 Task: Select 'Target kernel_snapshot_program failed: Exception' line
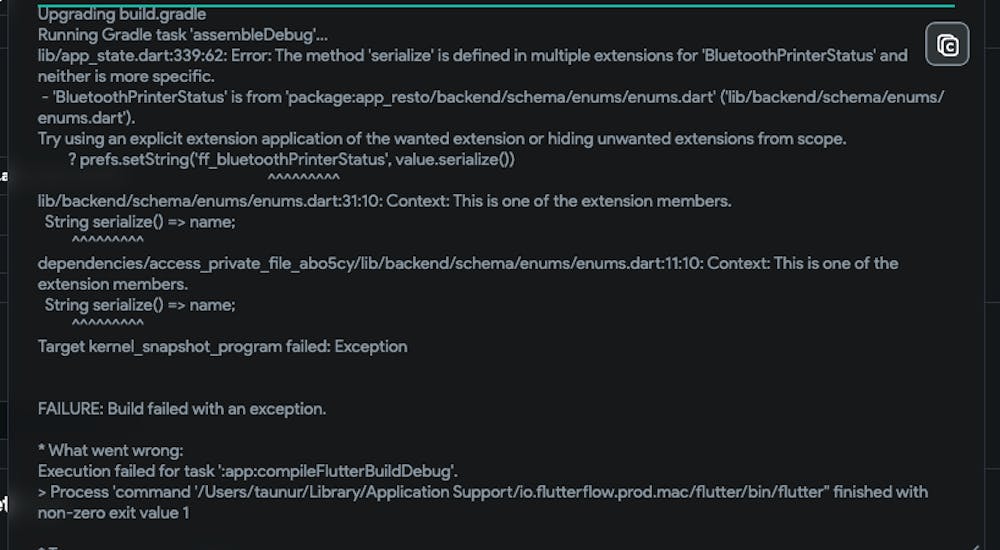point(223,346)
